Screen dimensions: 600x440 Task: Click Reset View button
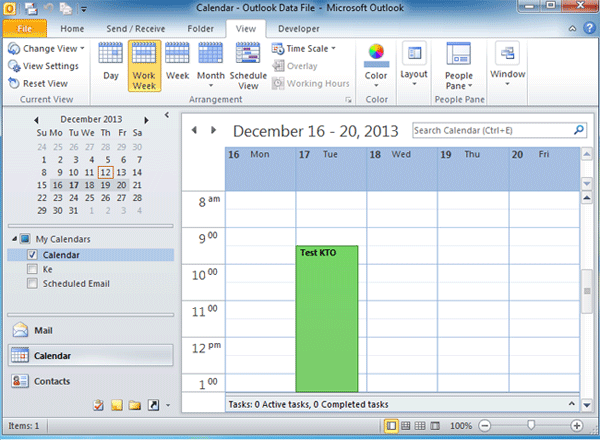38,83
